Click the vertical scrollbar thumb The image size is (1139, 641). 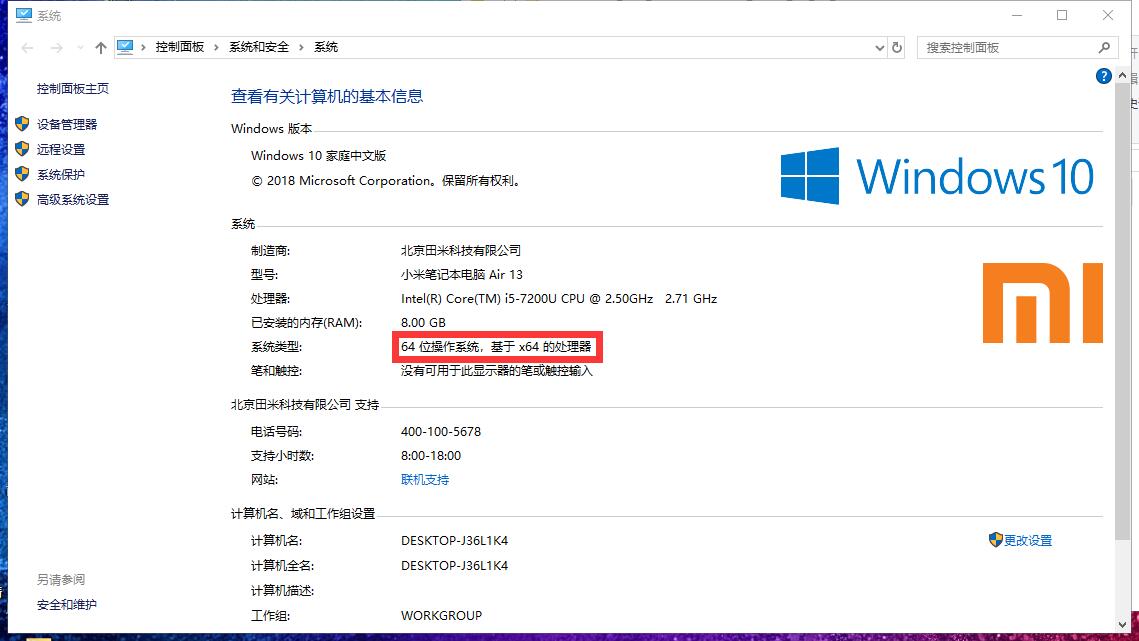1123,313
